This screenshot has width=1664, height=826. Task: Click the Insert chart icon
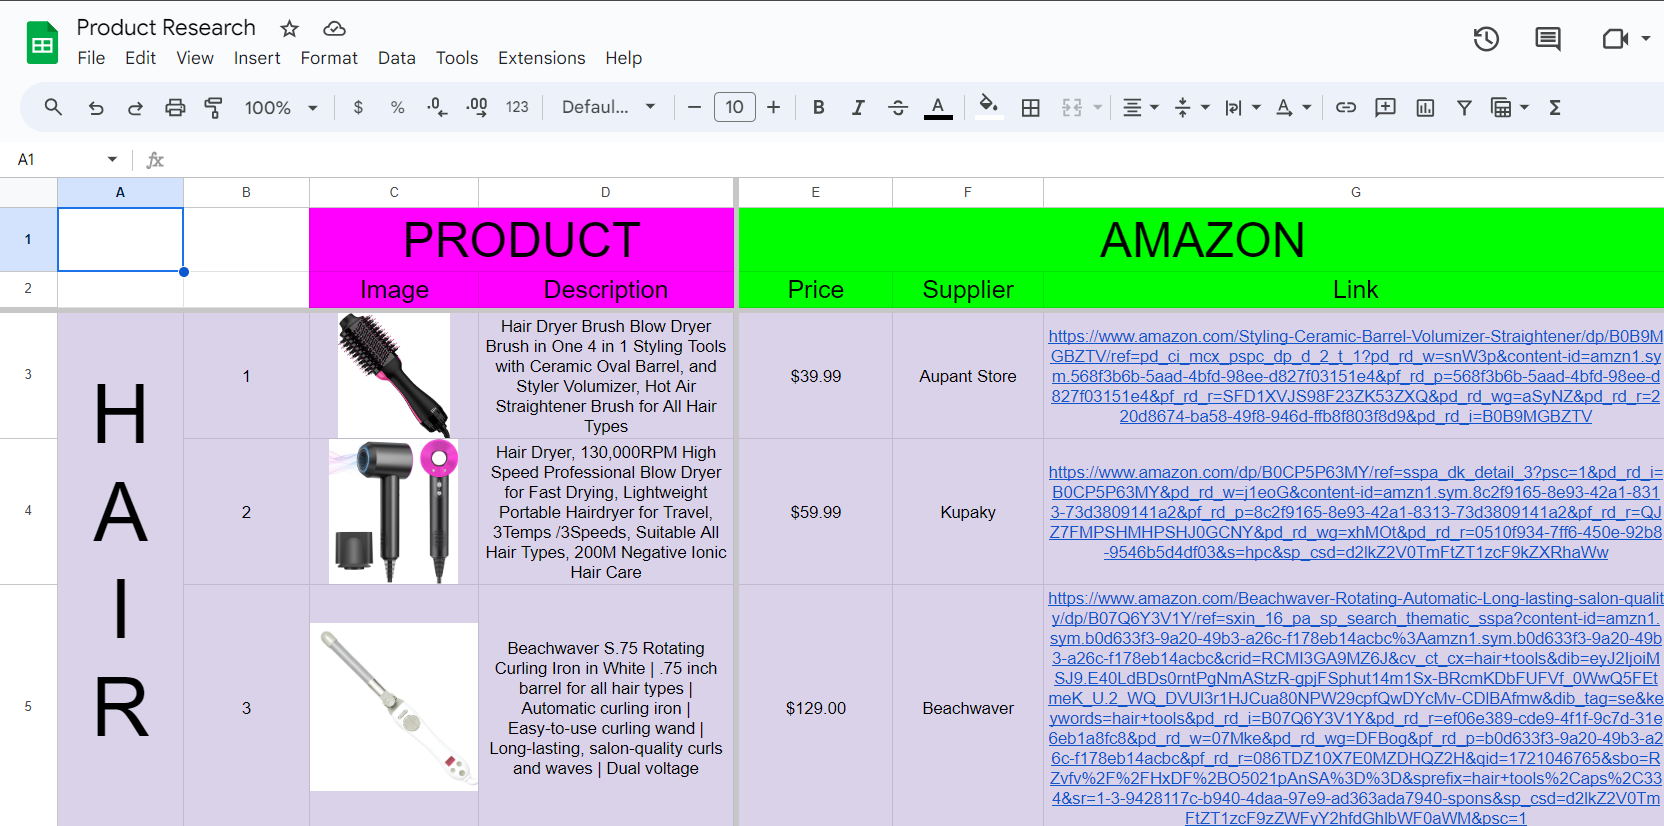click(x=1425, y=108)
